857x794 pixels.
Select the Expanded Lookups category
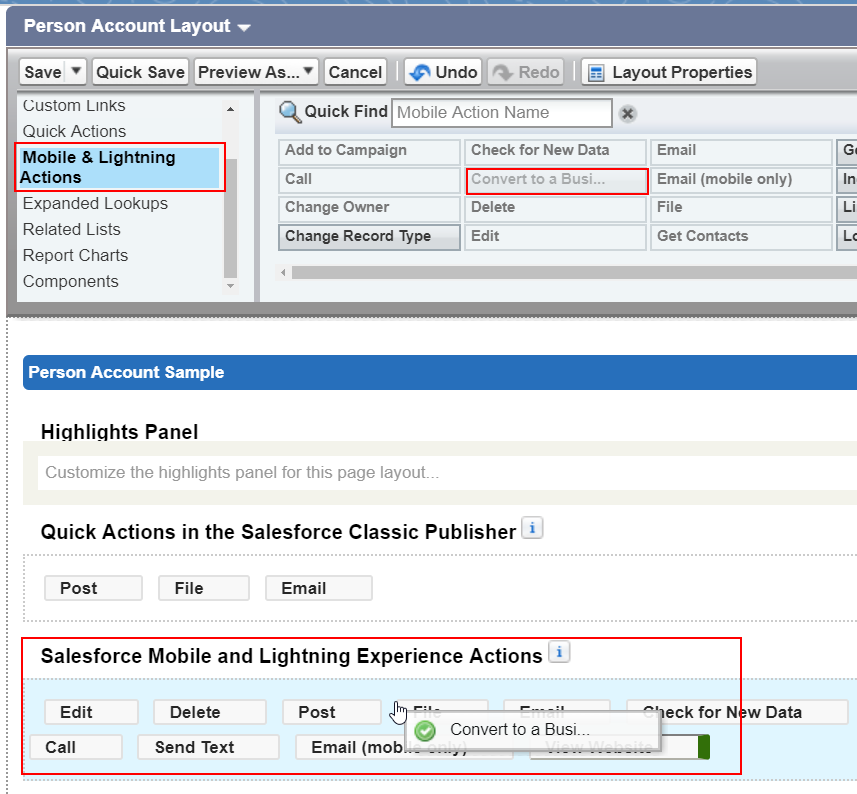pos(94,203)
